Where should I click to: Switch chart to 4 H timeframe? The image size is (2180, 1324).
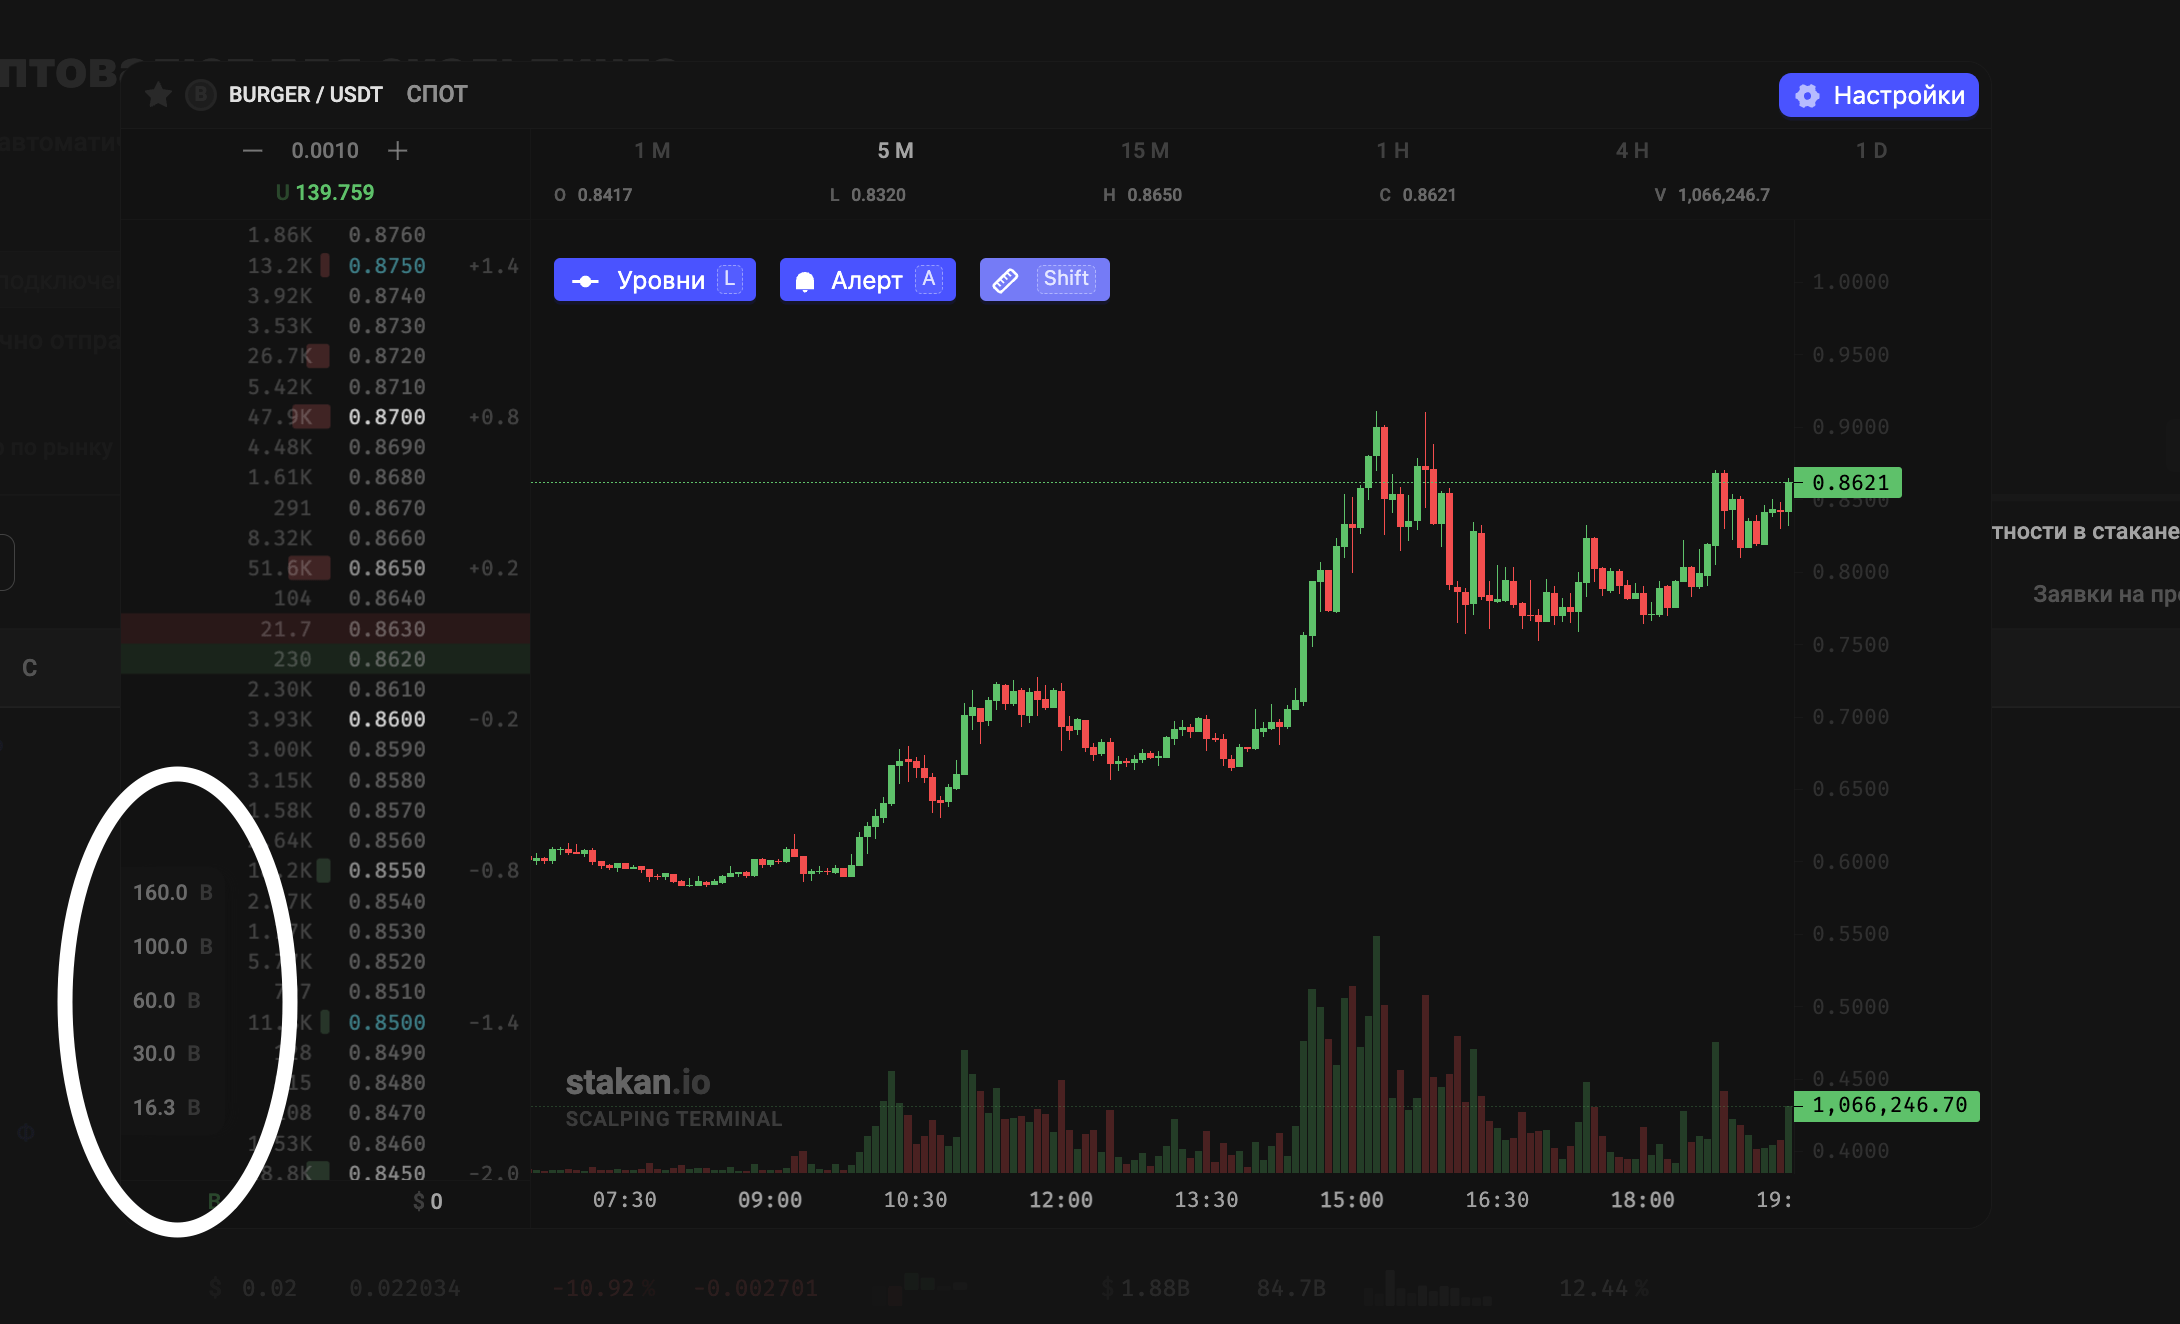(x=1632, y=151)
